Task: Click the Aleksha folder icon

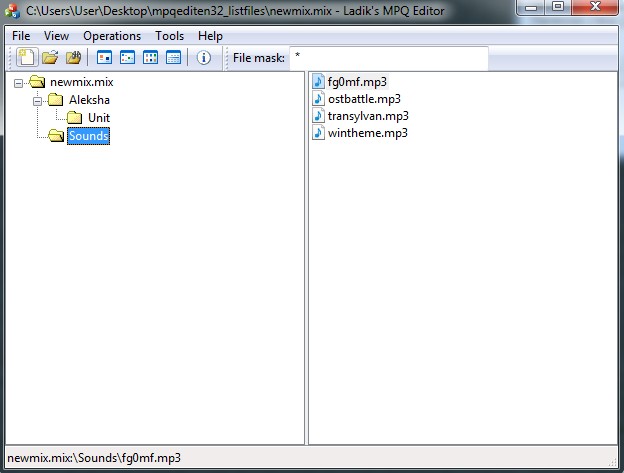Action: tap(55, 99)
